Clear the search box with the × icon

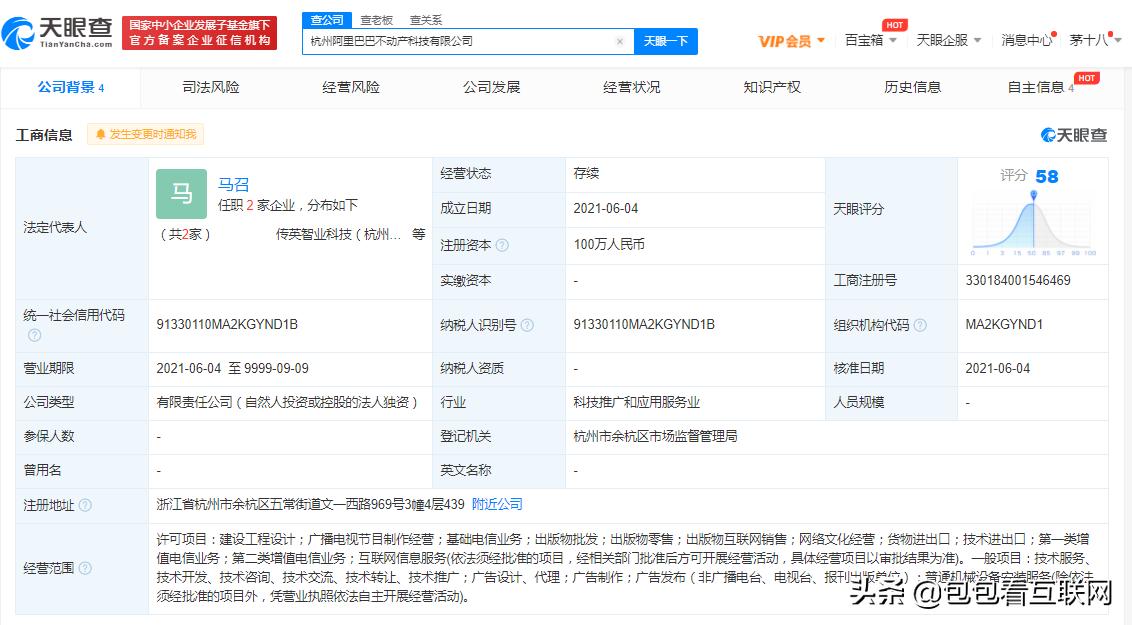point(620,41)
